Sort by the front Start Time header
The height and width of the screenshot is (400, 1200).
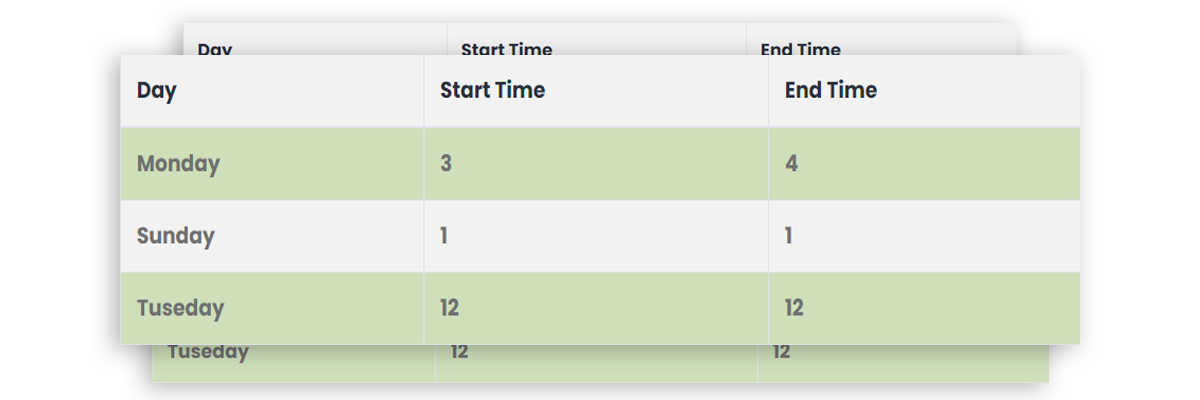tap(492, 91)
